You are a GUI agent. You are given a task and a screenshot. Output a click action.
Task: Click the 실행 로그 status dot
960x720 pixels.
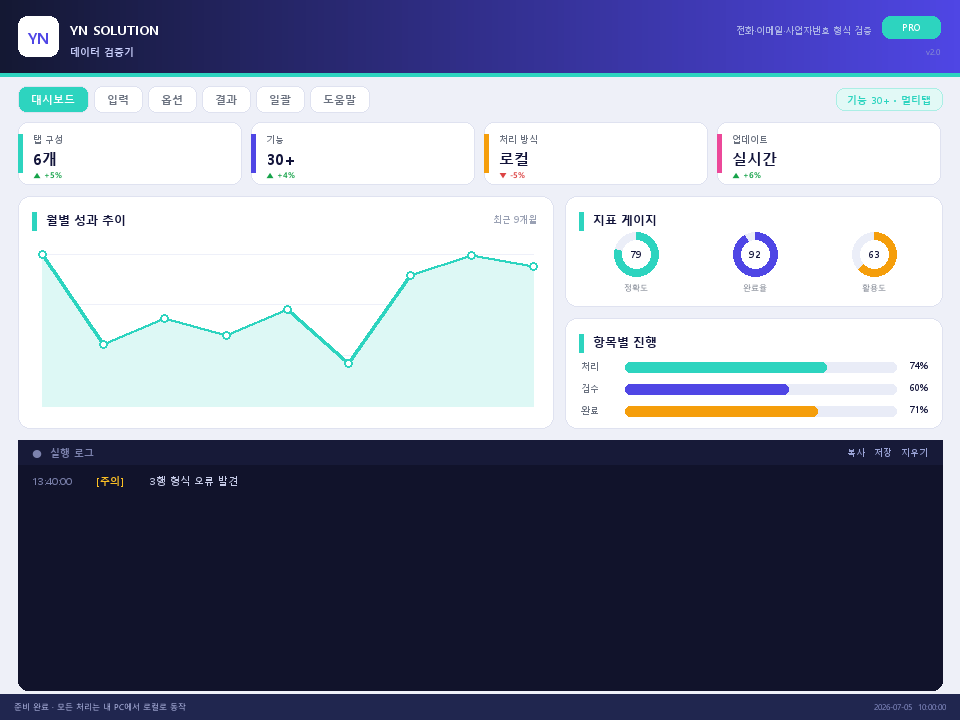(37, 454)
